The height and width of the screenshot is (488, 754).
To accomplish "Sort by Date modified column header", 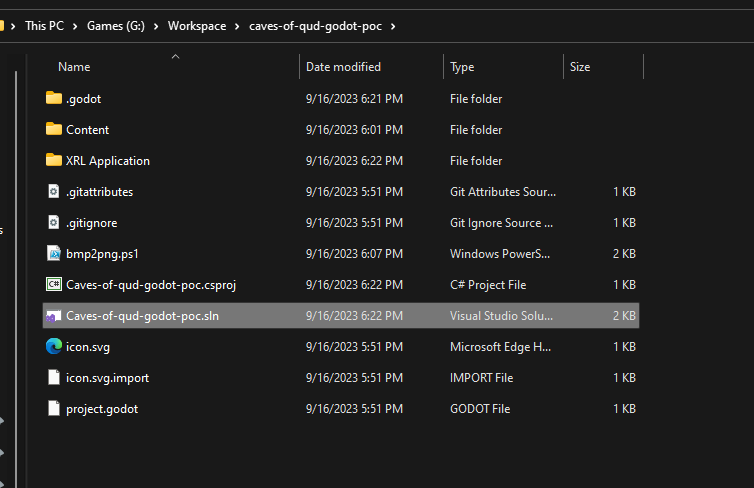I will pos(343,67).
